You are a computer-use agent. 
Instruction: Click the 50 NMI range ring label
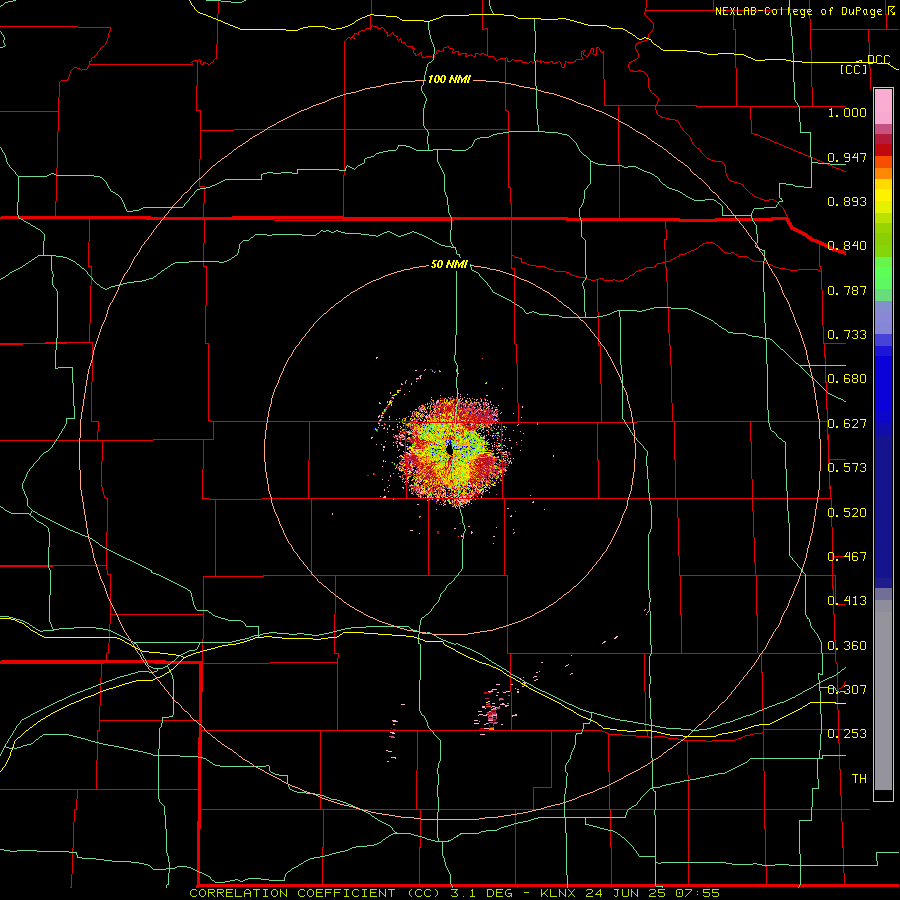coord(449,265)
